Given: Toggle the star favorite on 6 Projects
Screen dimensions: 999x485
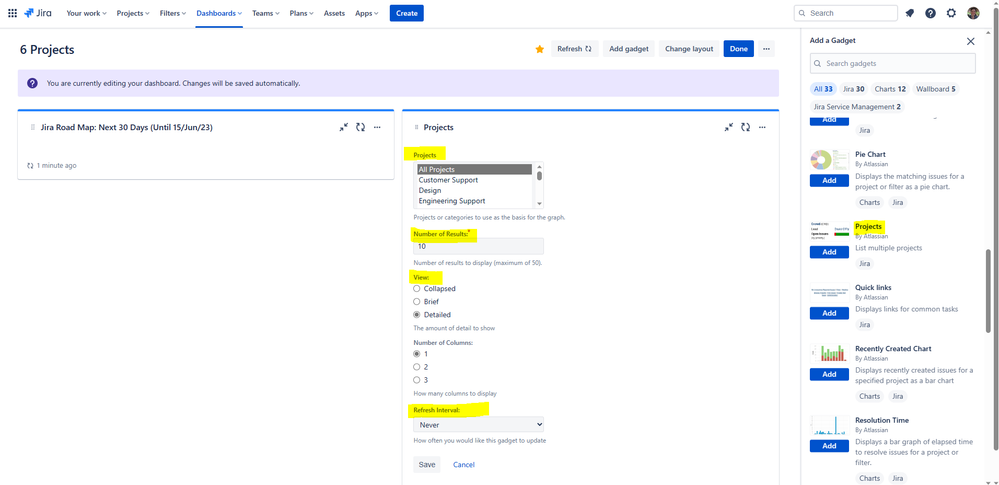Looking at the screenshot, I should (x=540, y=49).
